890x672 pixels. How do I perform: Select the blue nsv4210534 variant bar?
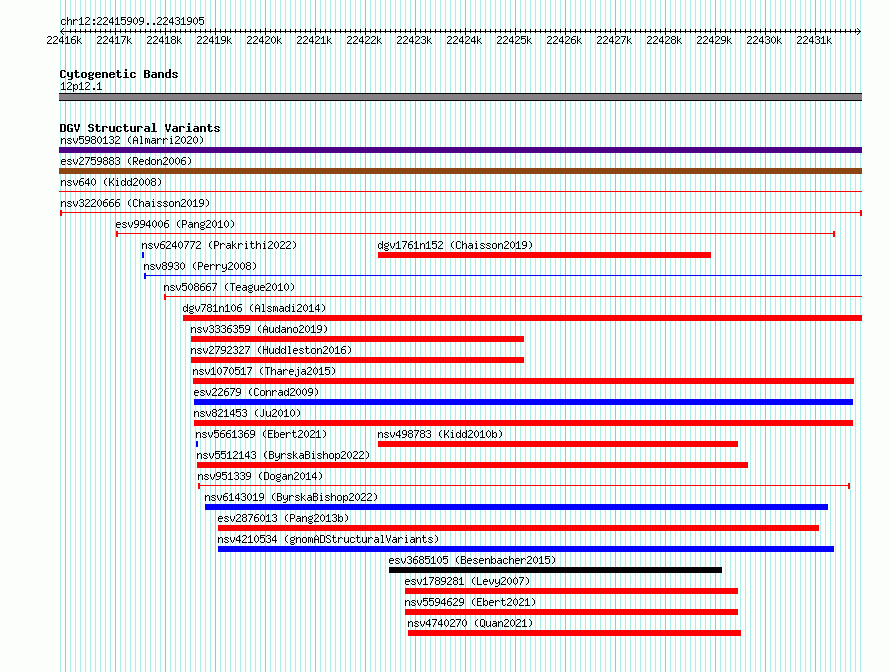(x=526, y=549)
